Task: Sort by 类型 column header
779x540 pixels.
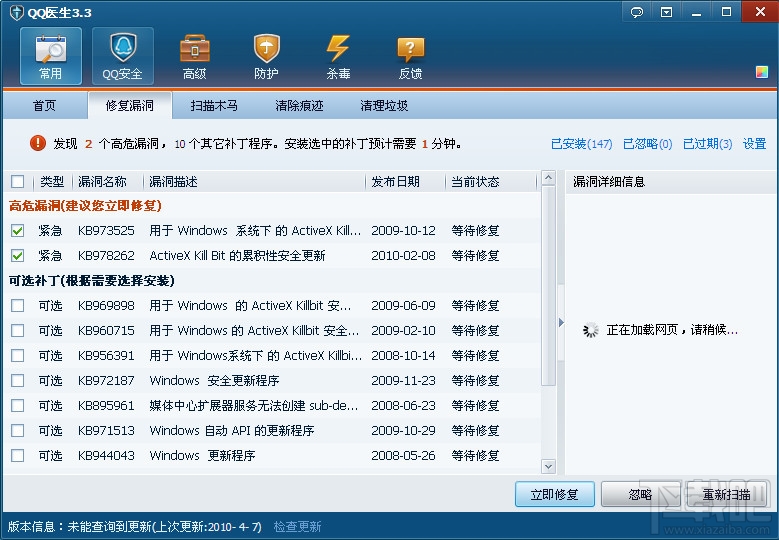Action: point(52,182)
